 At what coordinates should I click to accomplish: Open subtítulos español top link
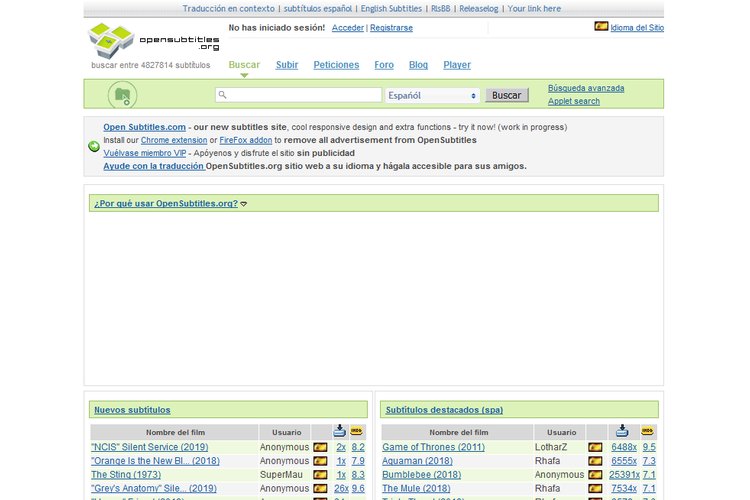click(318, 9)
